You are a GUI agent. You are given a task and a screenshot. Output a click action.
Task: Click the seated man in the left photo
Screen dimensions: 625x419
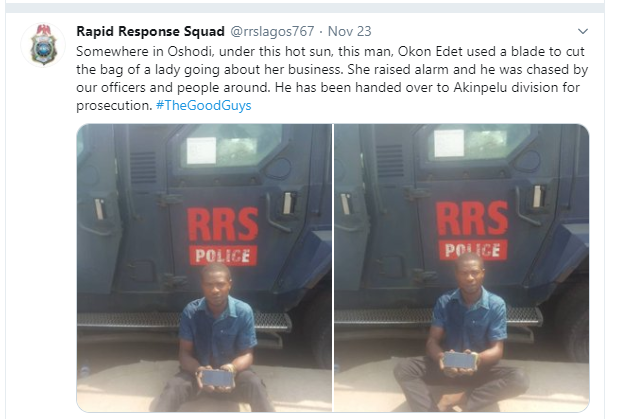(215, 340)
